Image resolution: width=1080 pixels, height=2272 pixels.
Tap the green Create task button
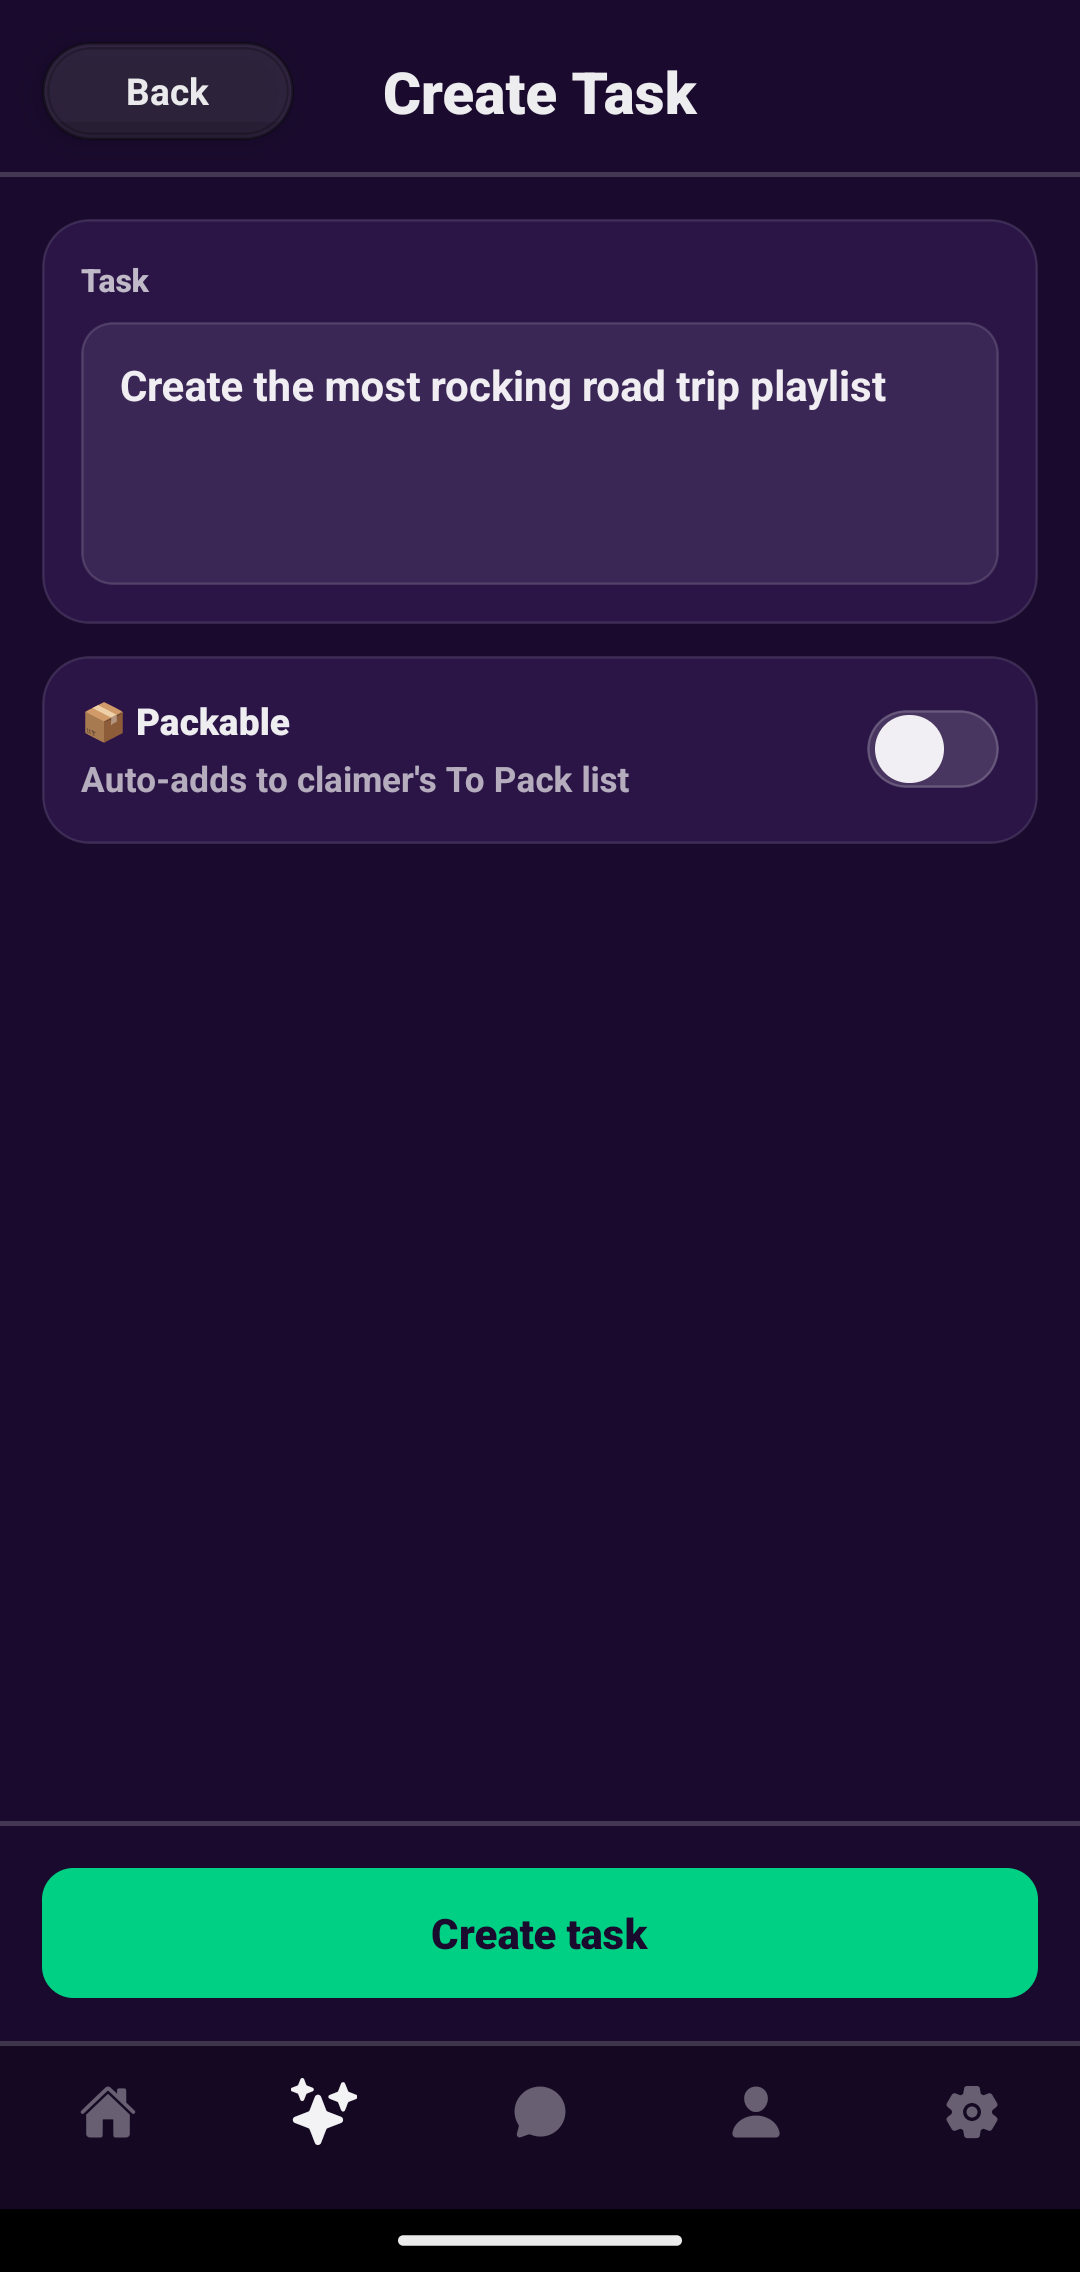540,1933
